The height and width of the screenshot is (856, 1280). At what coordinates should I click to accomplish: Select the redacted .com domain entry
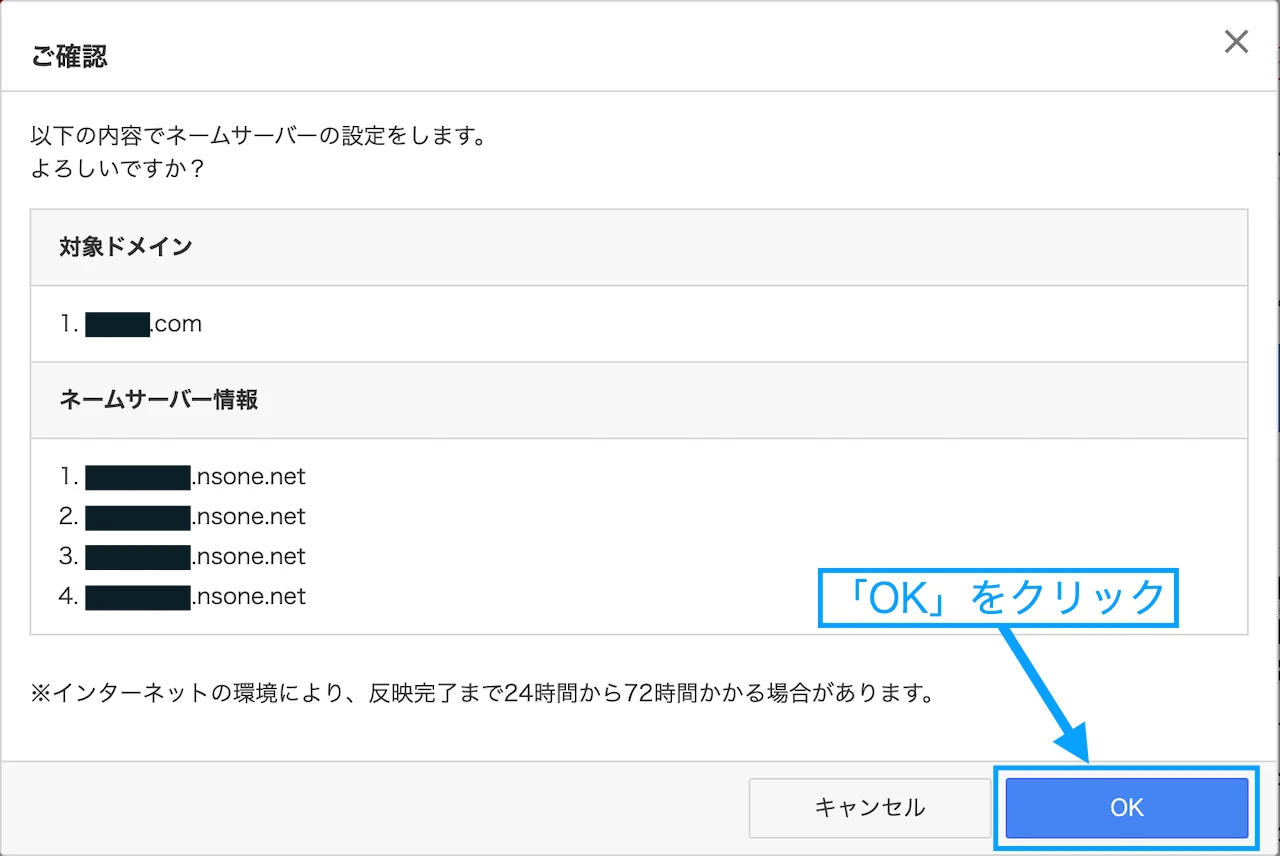tap(145, 324)
